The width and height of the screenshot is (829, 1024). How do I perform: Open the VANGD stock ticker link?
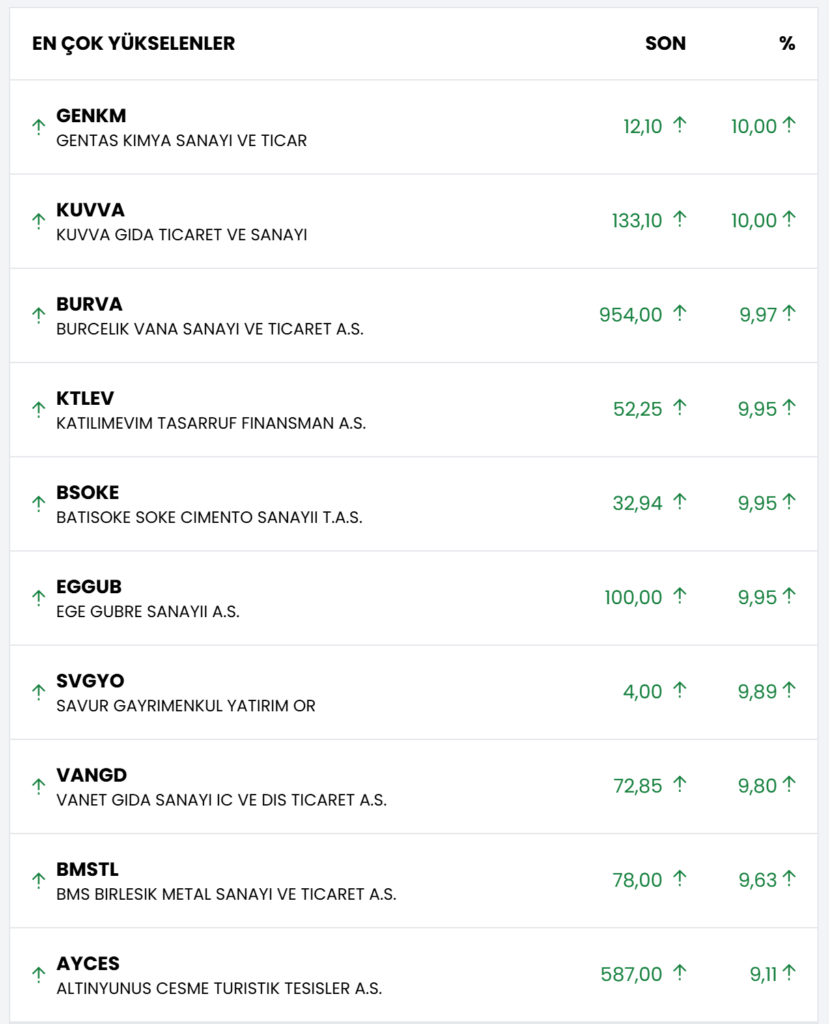click(92, 775)
